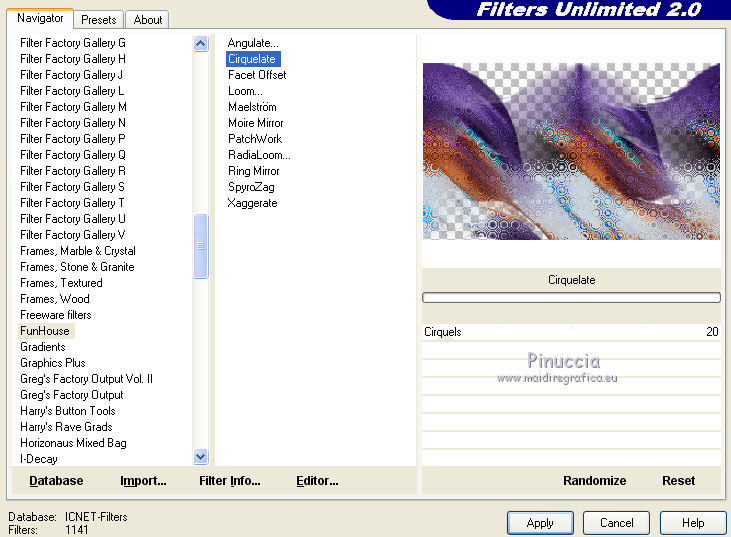Image resolution: width=731 pixels, height=537 pixels.
Task: Choose the RadiaLoom... filter
Action: (x=259, y=155)
